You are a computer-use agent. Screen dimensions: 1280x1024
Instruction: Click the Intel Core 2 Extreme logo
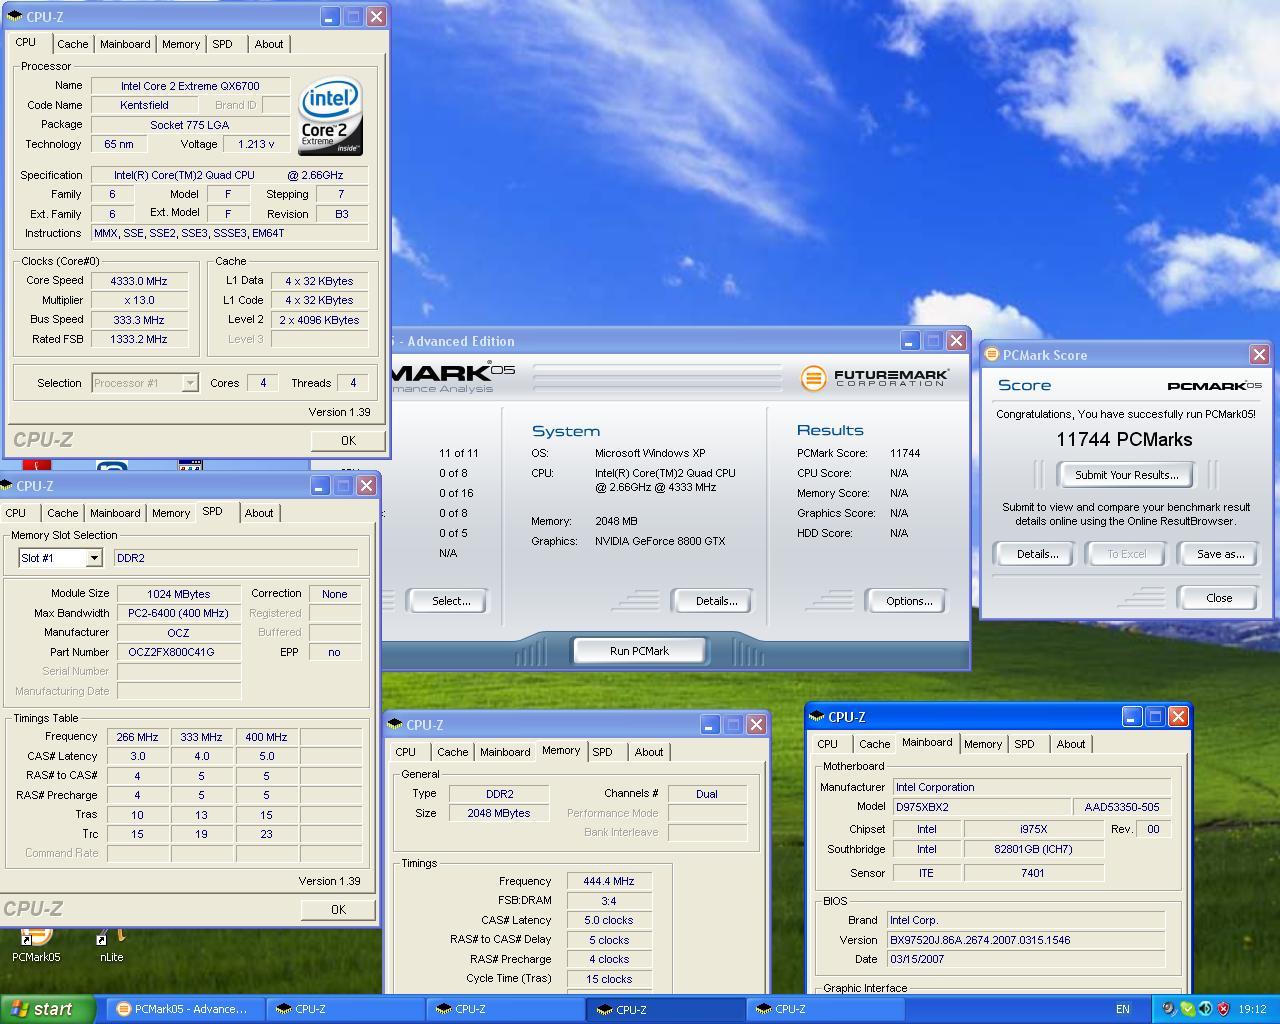[x=331, y=117]
